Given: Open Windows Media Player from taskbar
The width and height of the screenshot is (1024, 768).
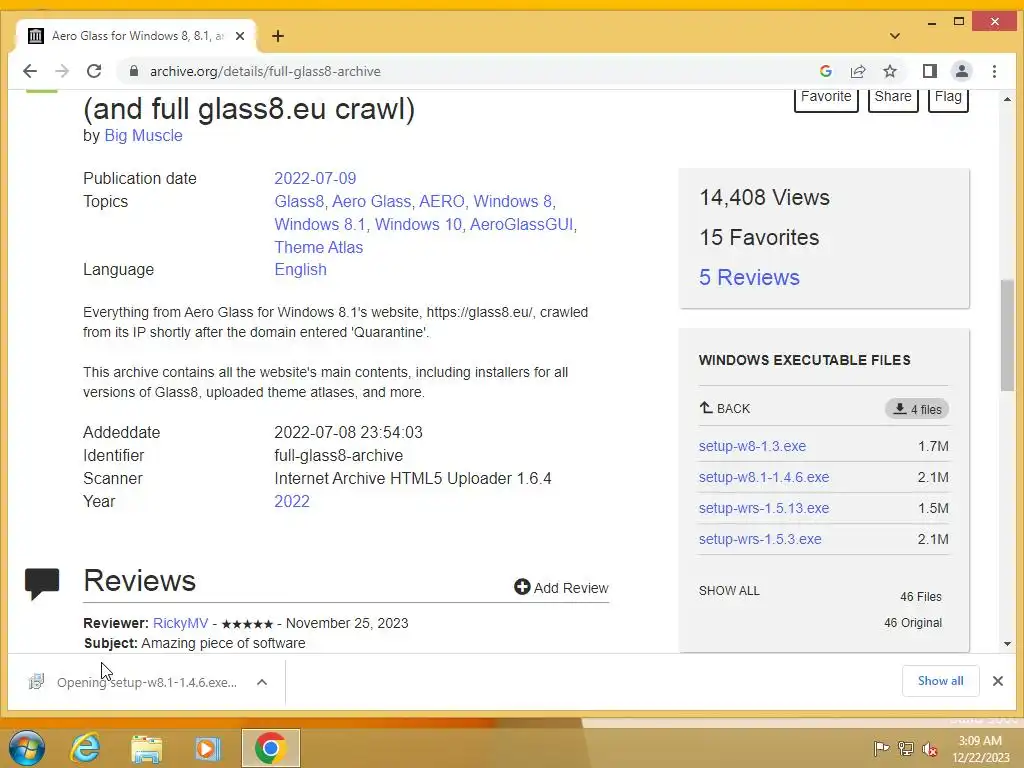Looking at the screenshot, I should (208, 748).
